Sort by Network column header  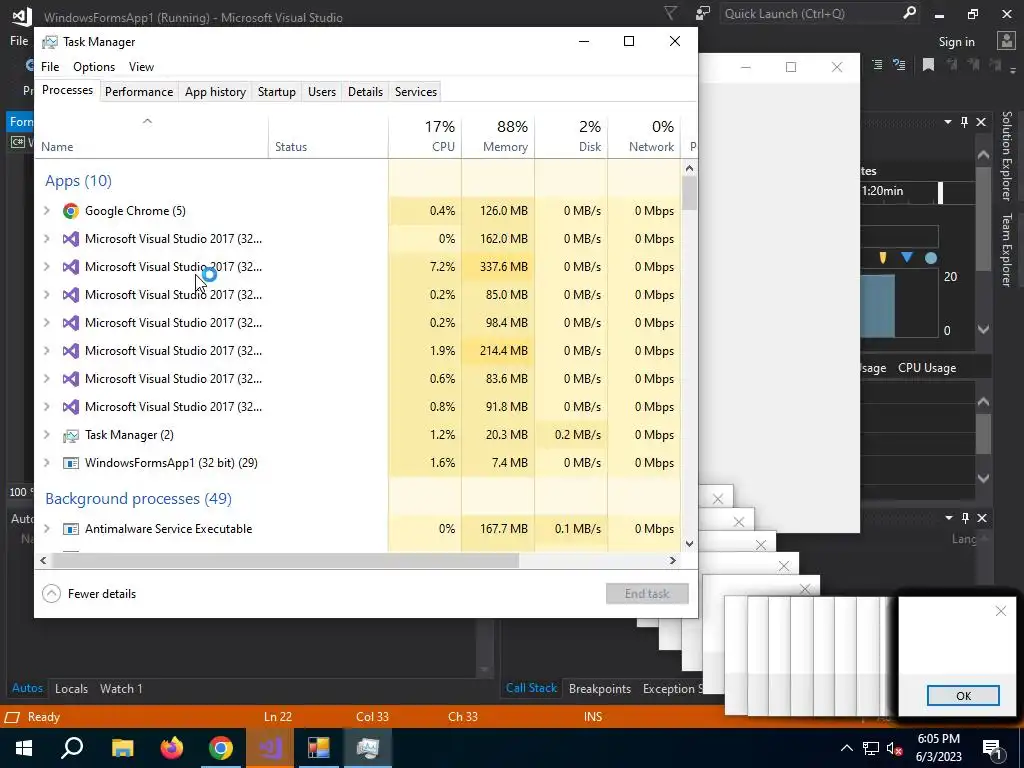point(645,136)
